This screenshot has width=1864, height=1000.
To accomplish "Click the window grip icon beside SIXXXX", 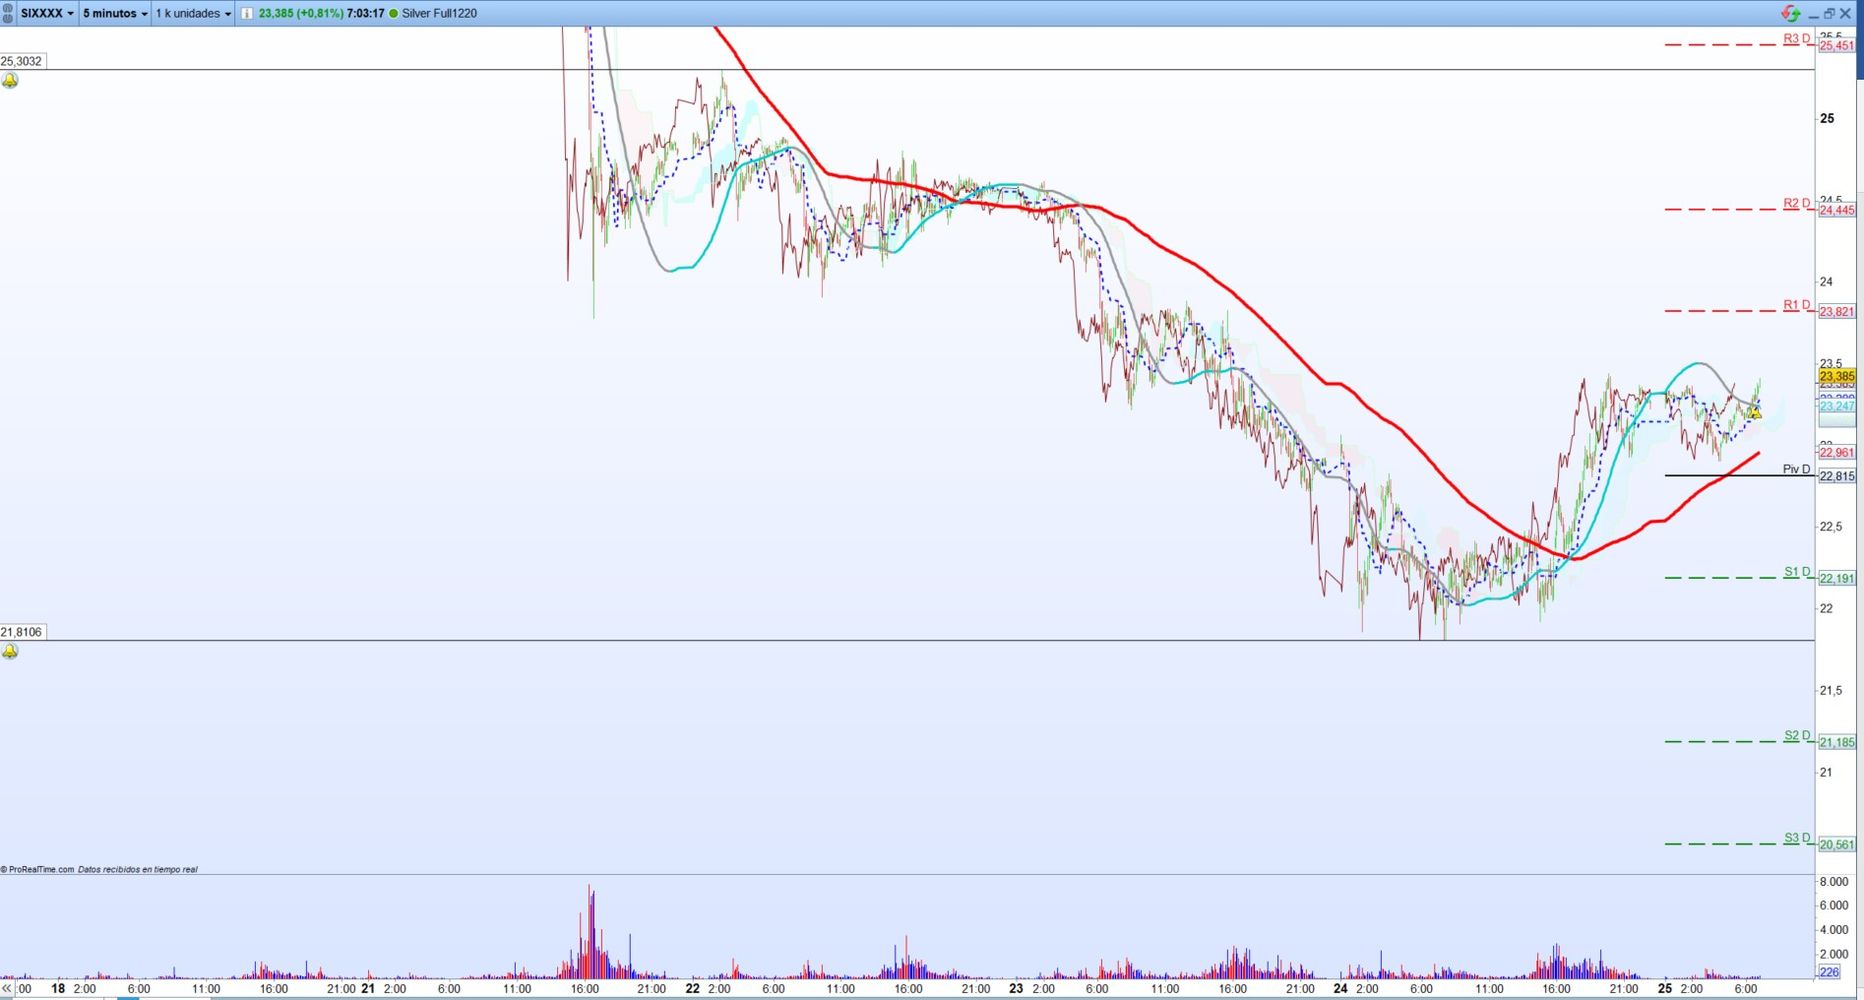I will point(9,13).
